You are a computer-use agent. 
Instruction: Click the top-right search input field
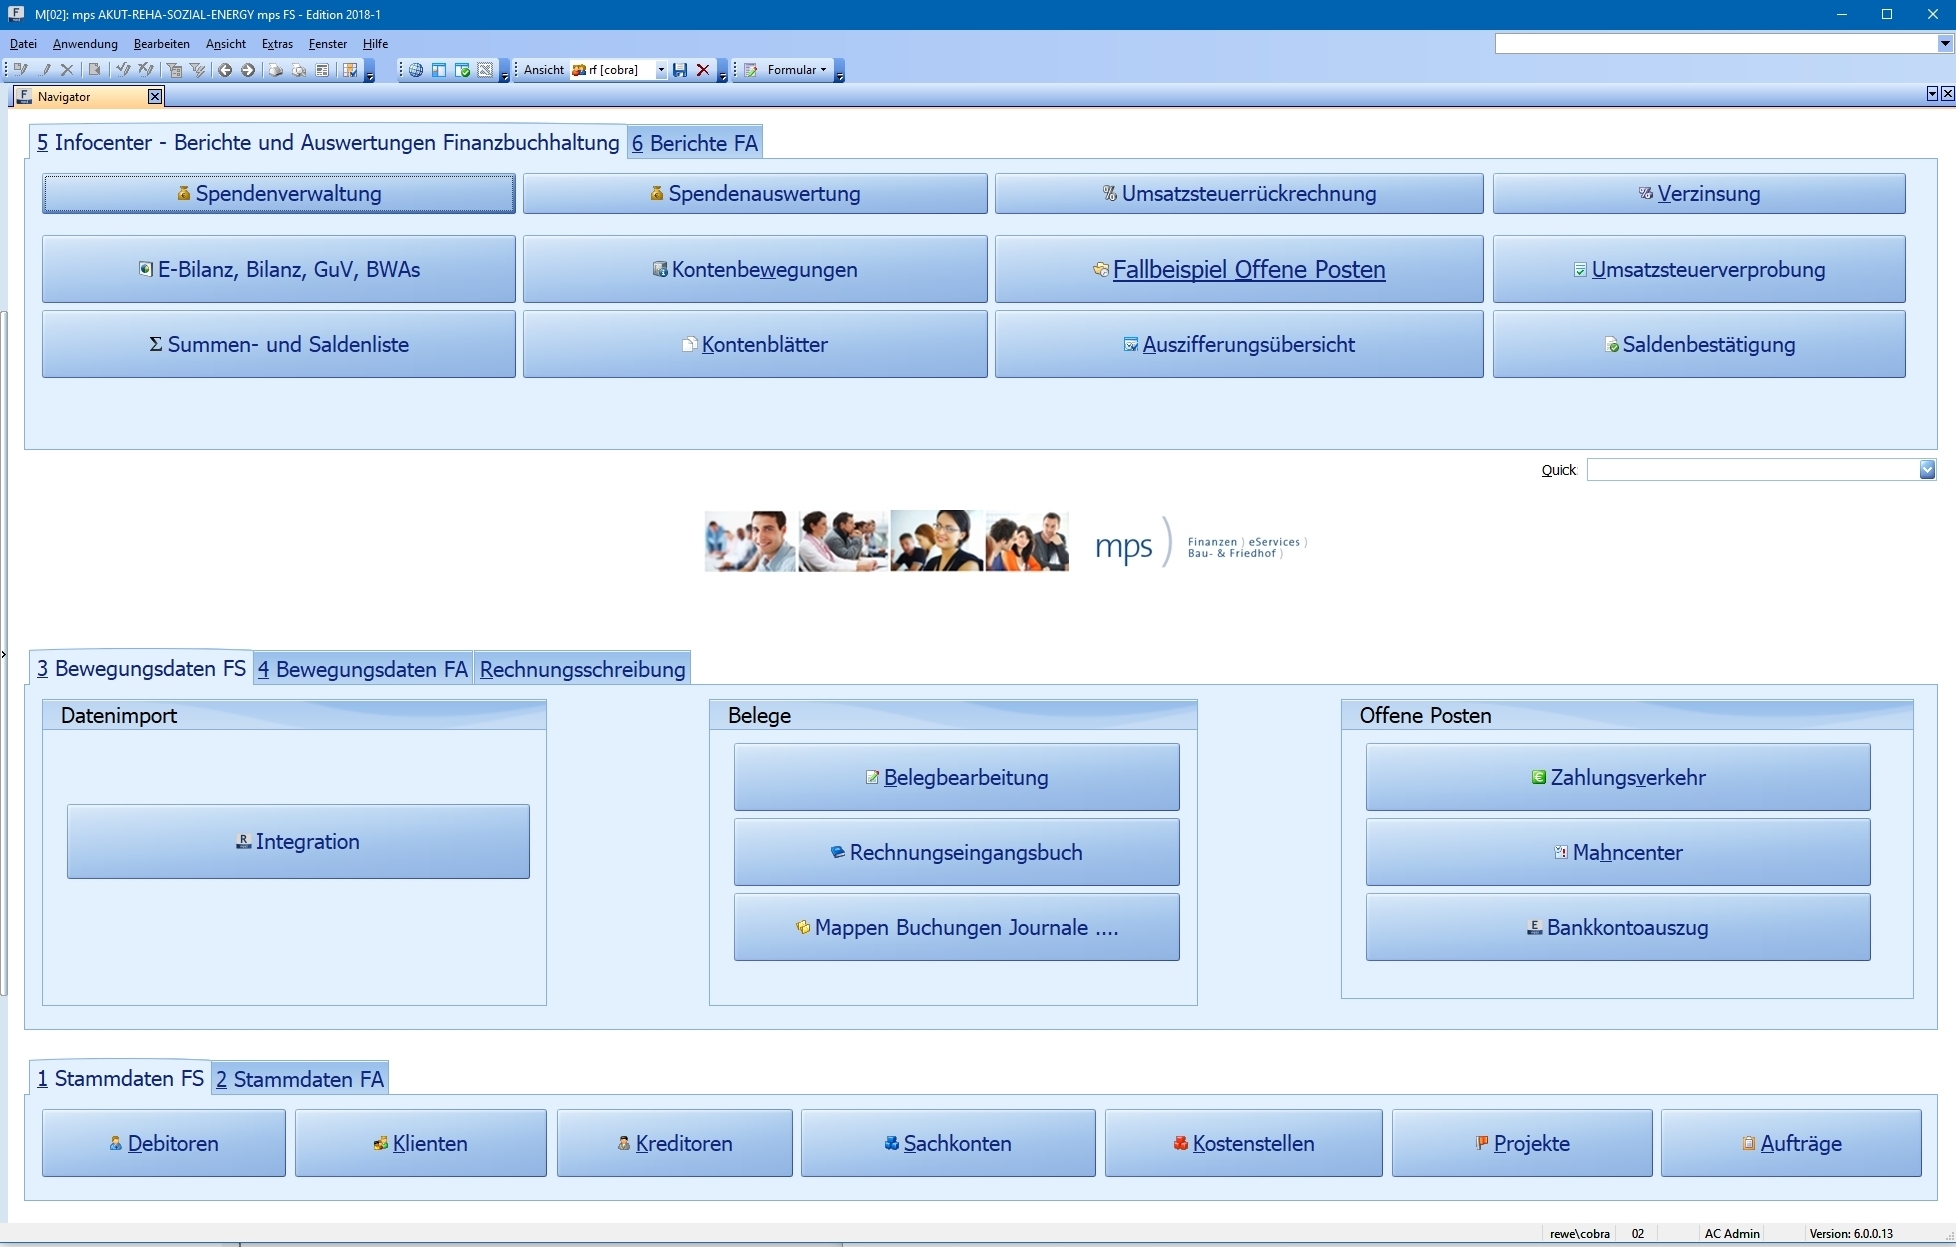pyautogui.click(x=1715, y=43)
